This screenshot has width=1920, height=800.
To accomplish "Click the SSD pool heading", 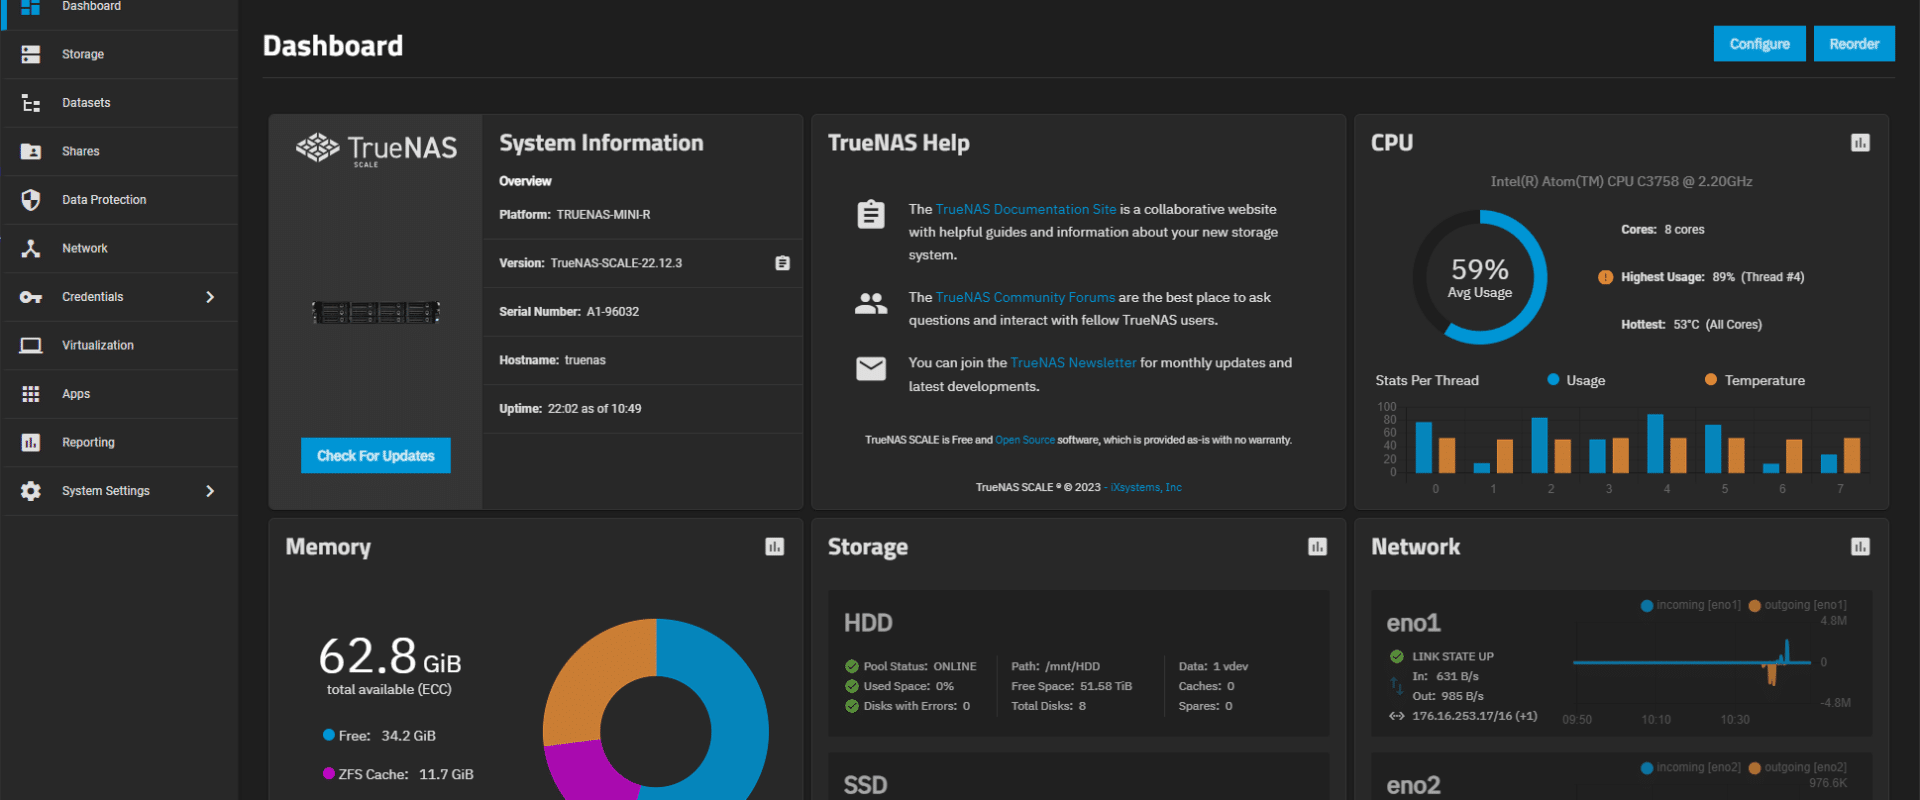I will pyautogui.click(x=865, y=786).
